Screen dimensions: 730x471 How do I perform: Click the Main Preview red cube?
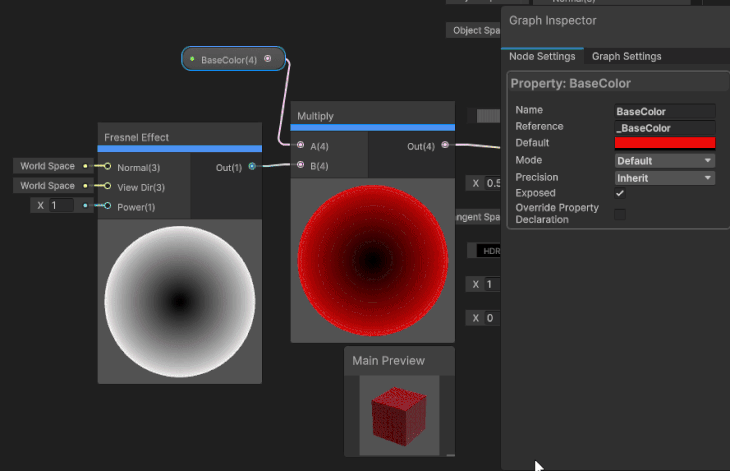point(399,416)
